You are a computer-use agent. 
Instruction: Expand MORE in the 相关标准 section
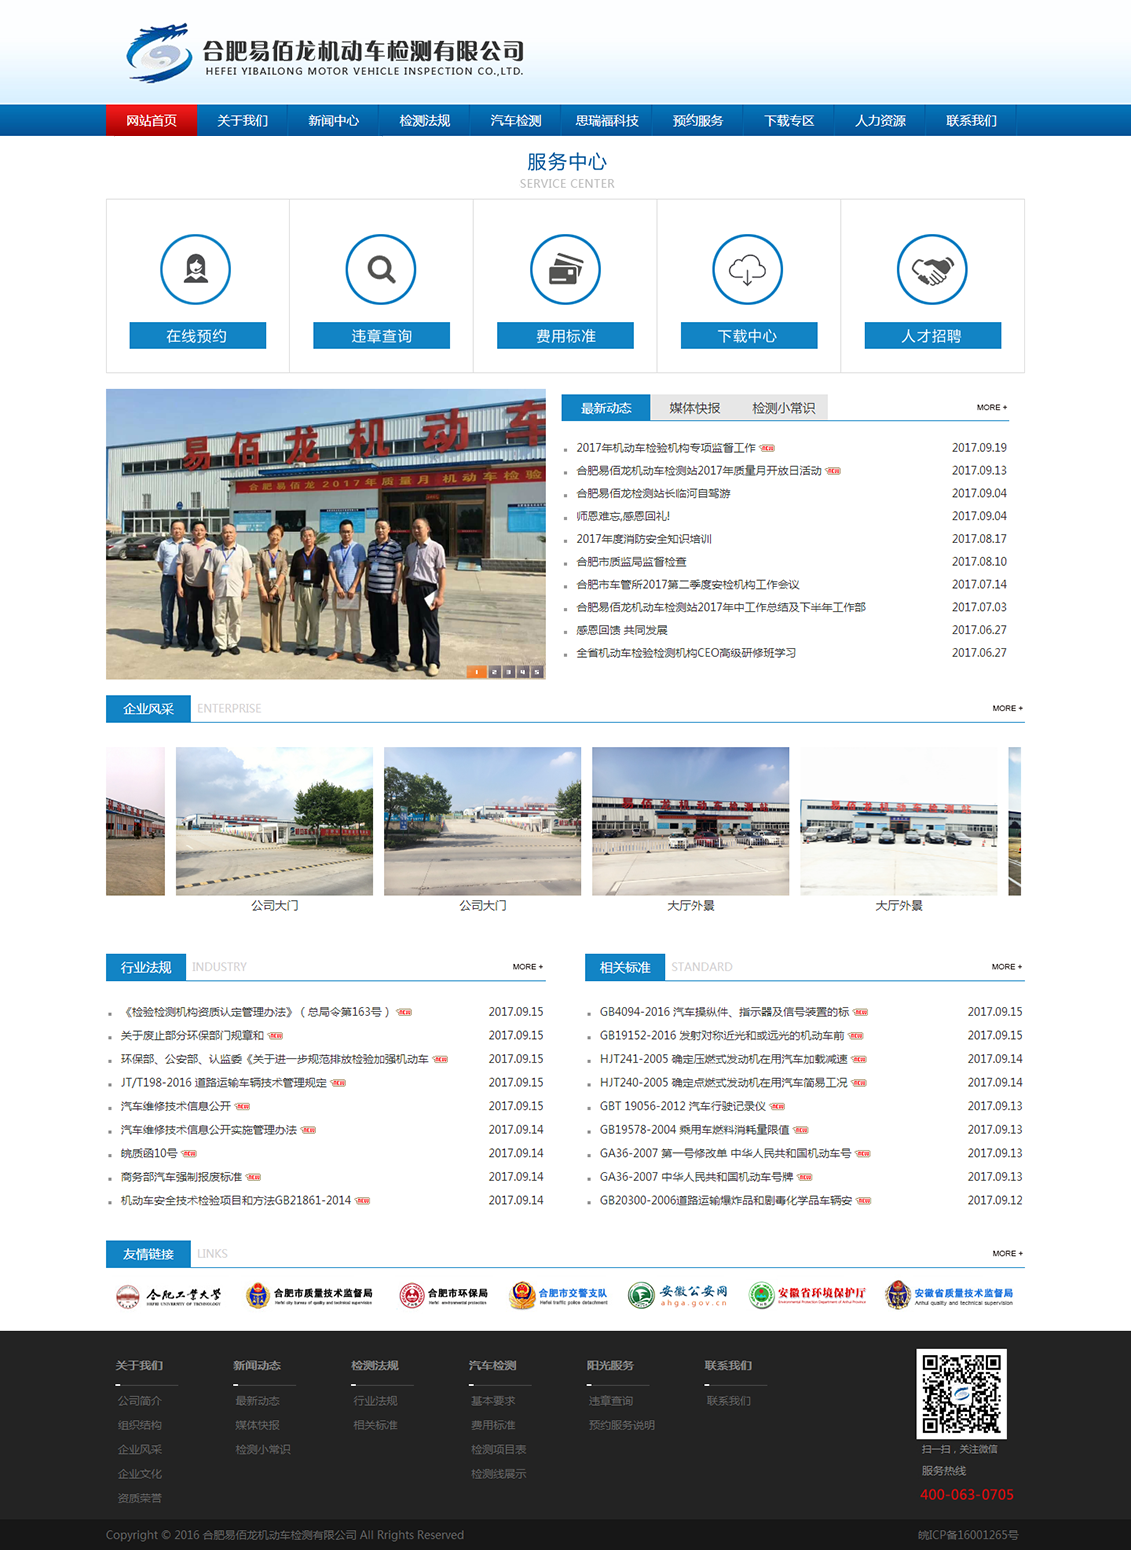1006,967
